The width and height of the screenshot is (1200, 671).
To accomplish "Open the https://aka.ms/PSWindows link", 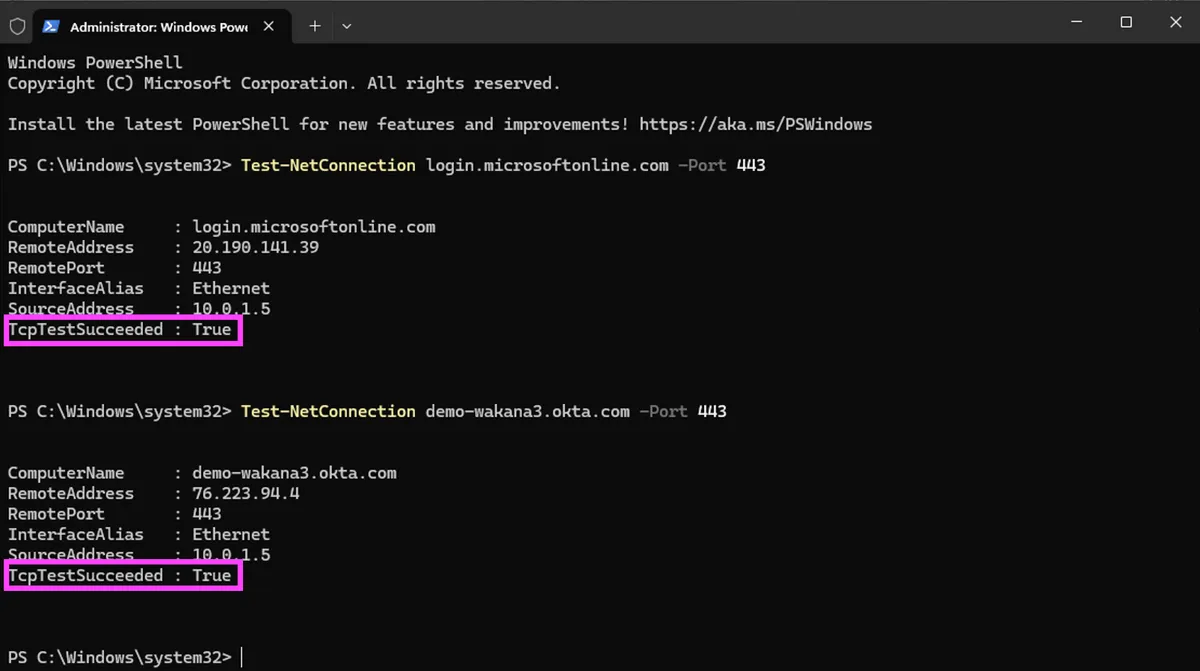I will 755,124.
